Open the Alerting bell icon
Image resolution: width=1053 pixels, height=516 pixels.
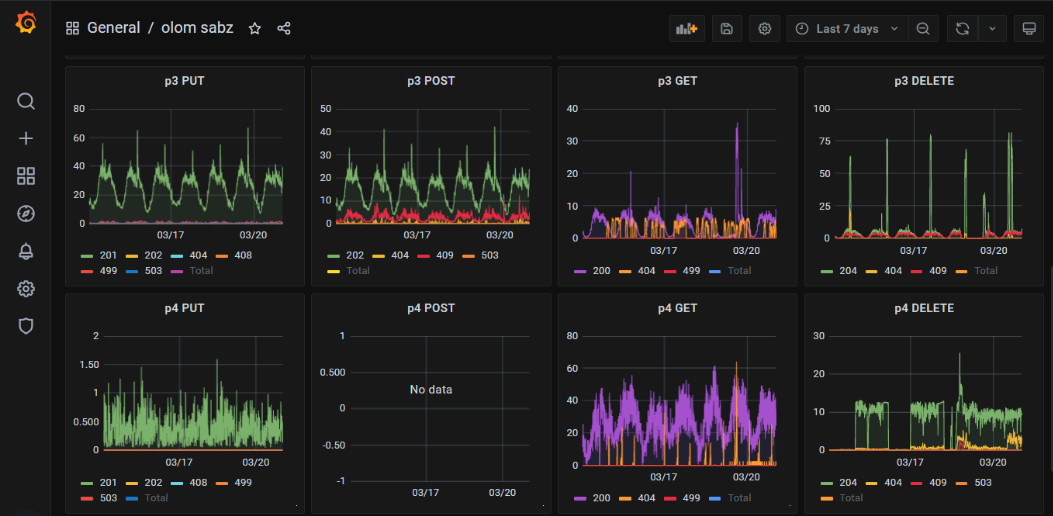pyautogui.click(x=26, y=251)
